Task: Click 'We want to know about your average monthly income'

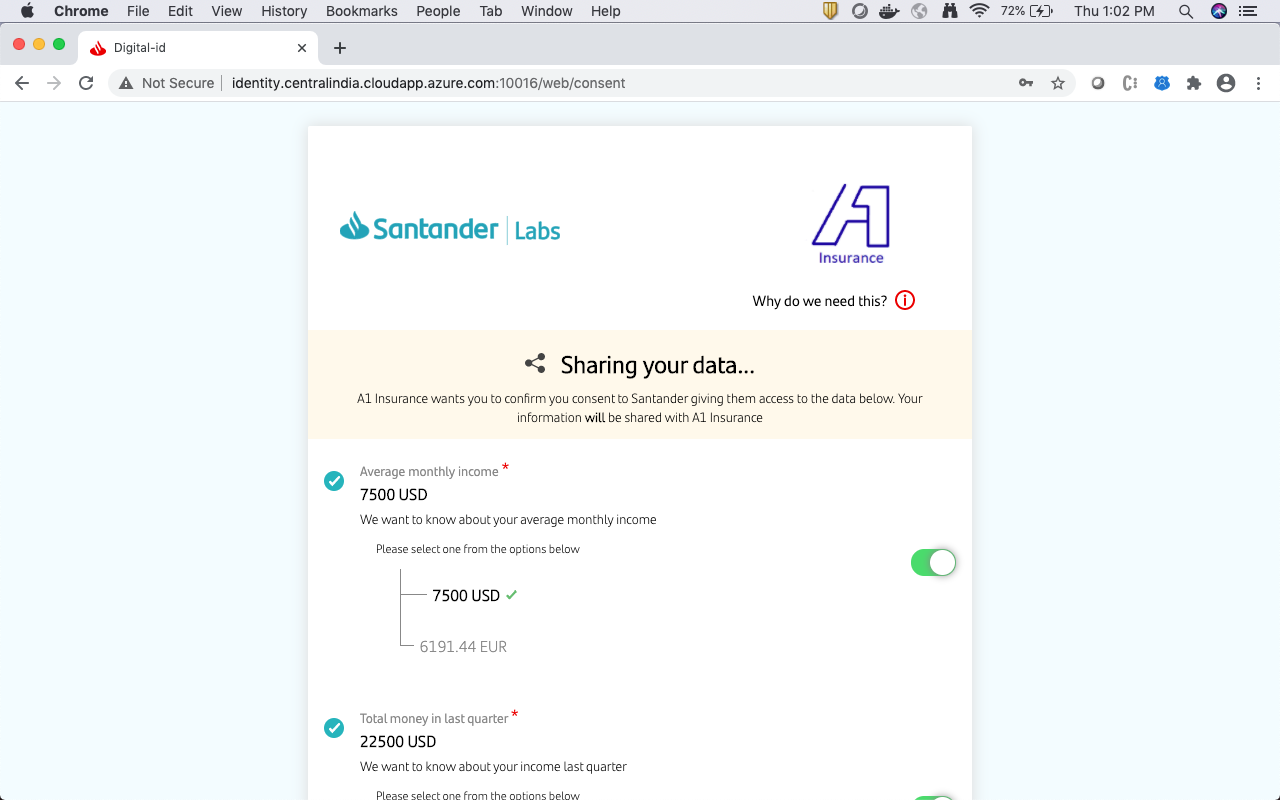Action: (508, 520)
